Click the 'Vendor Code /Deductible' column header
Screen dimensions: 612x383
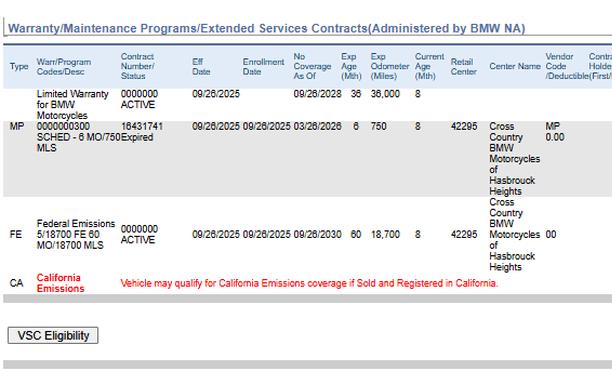pos(567,66)
